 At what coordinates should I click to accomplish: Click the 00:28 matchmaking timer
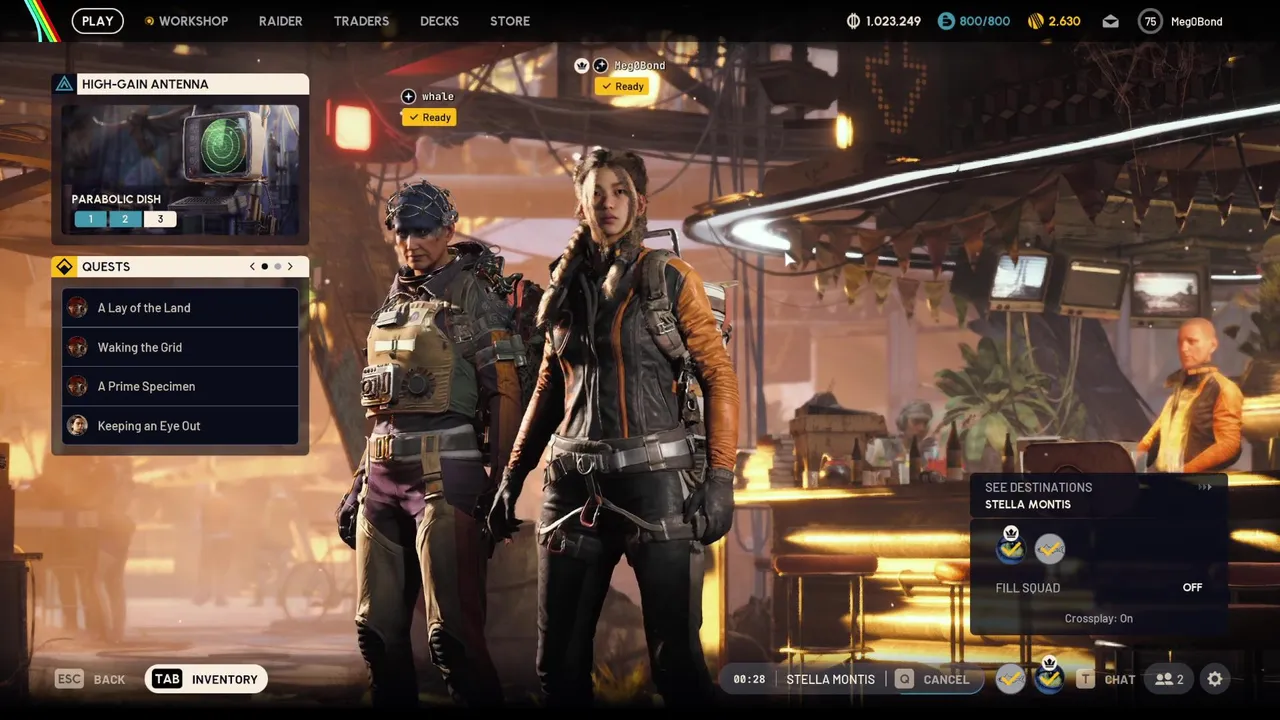[x=749, y=679]
